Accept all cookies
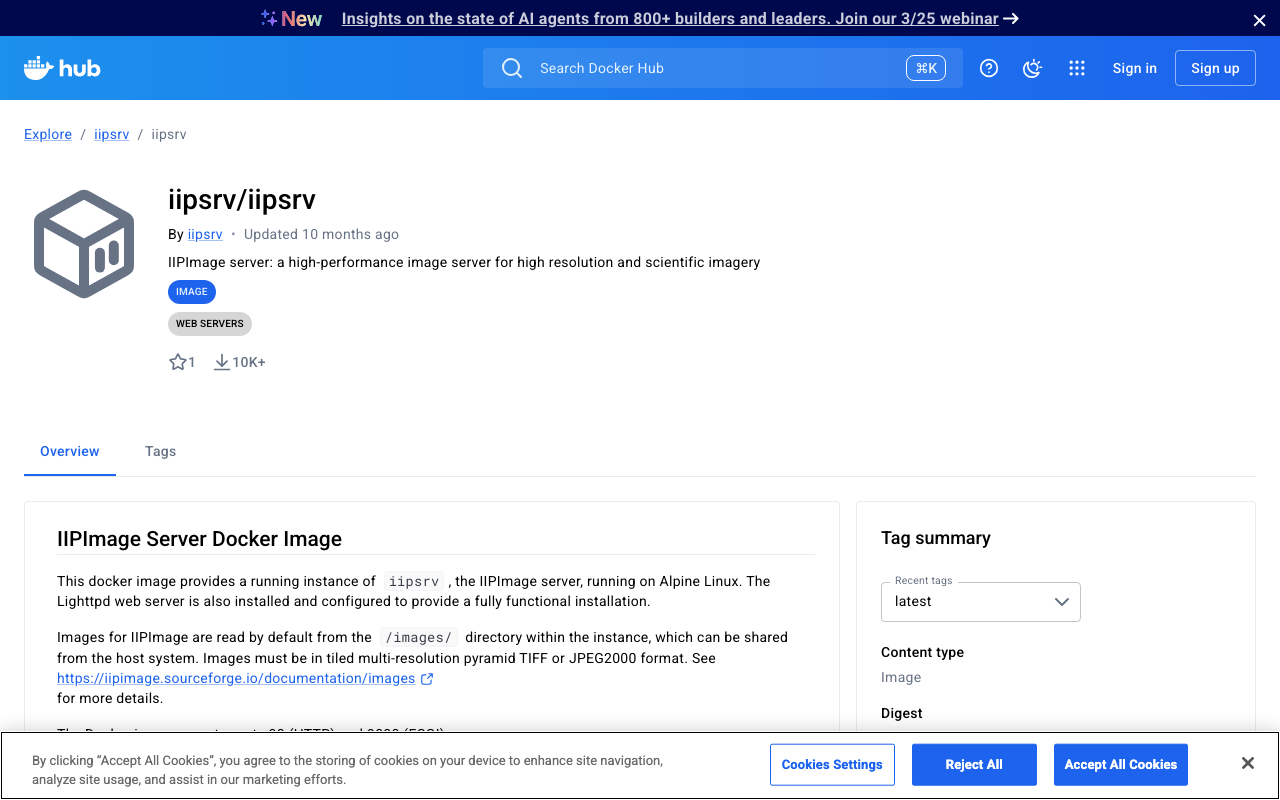 pyautogui.click(x=1120, y=764)
